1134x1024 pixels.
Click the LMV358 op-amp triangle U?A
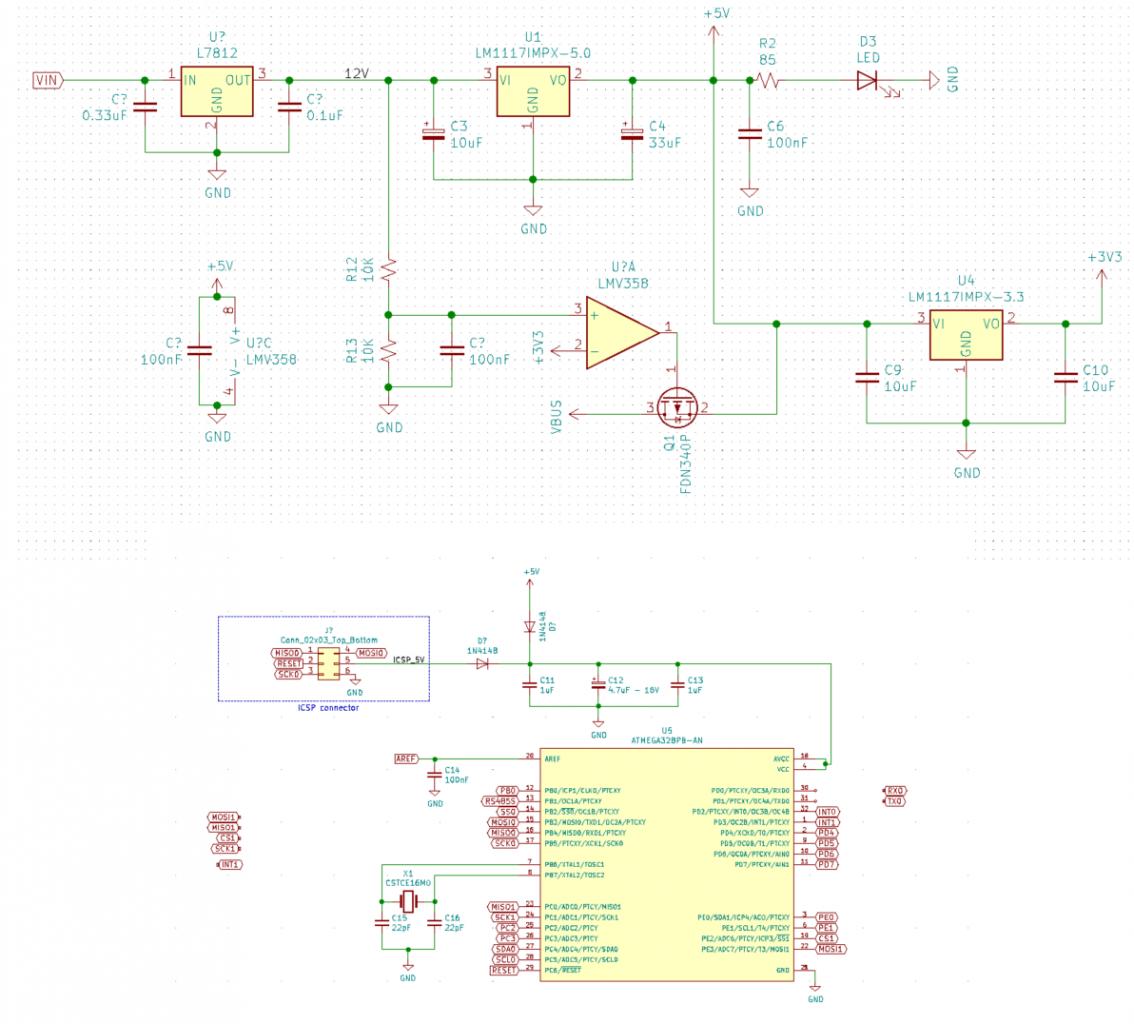coord(622,332)
